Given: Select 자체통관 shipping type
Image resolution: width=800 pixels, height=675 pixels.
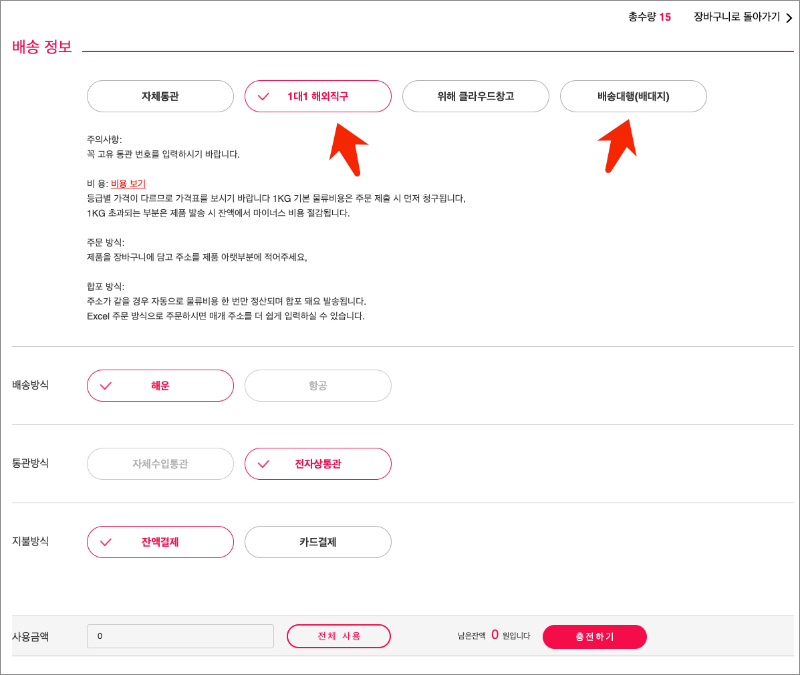Looking at the screenshot, I should pyautogui.click(x=160, y=96).
